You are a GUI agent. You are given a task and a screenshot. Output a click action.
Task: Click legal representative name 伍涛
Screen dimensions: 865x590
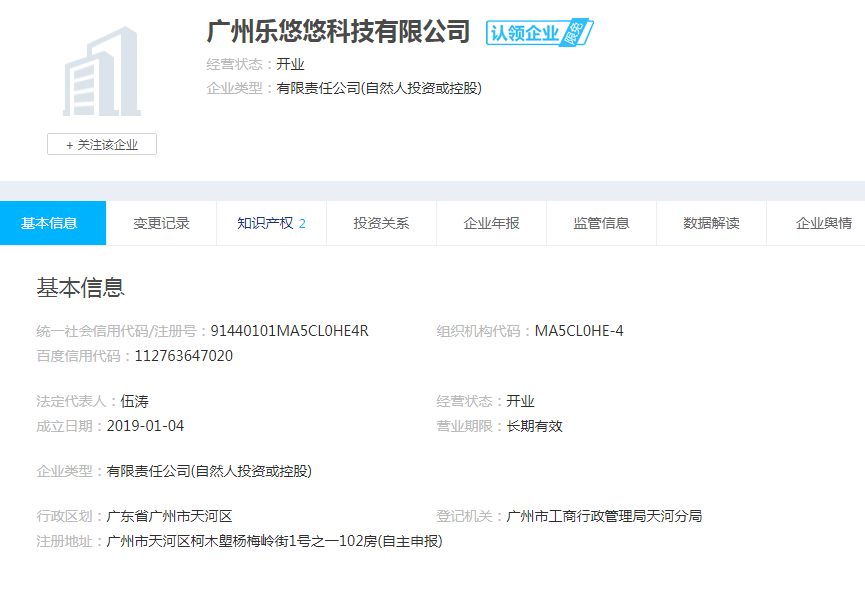pos(135,401)
